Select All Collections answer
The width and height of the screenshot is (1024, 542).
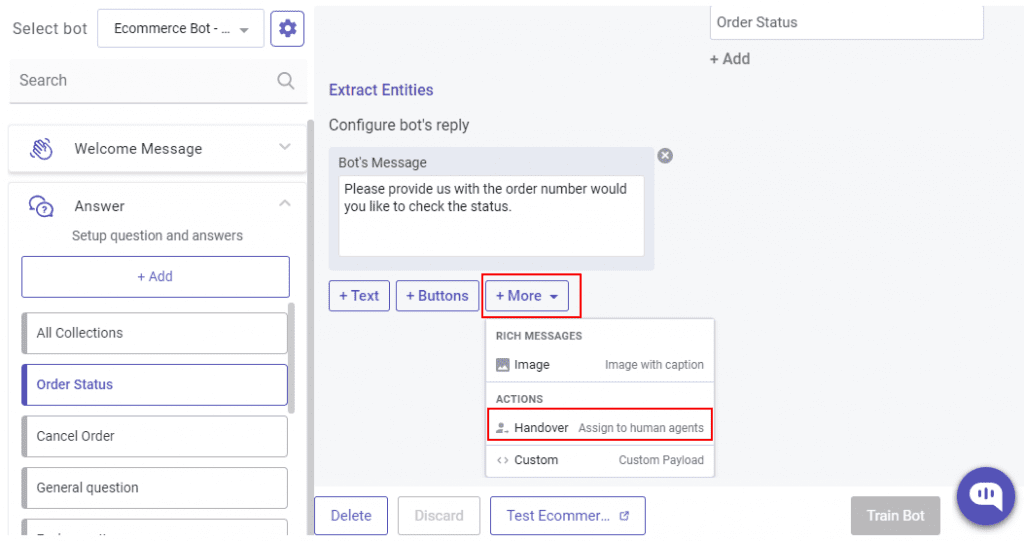[155, 333]
